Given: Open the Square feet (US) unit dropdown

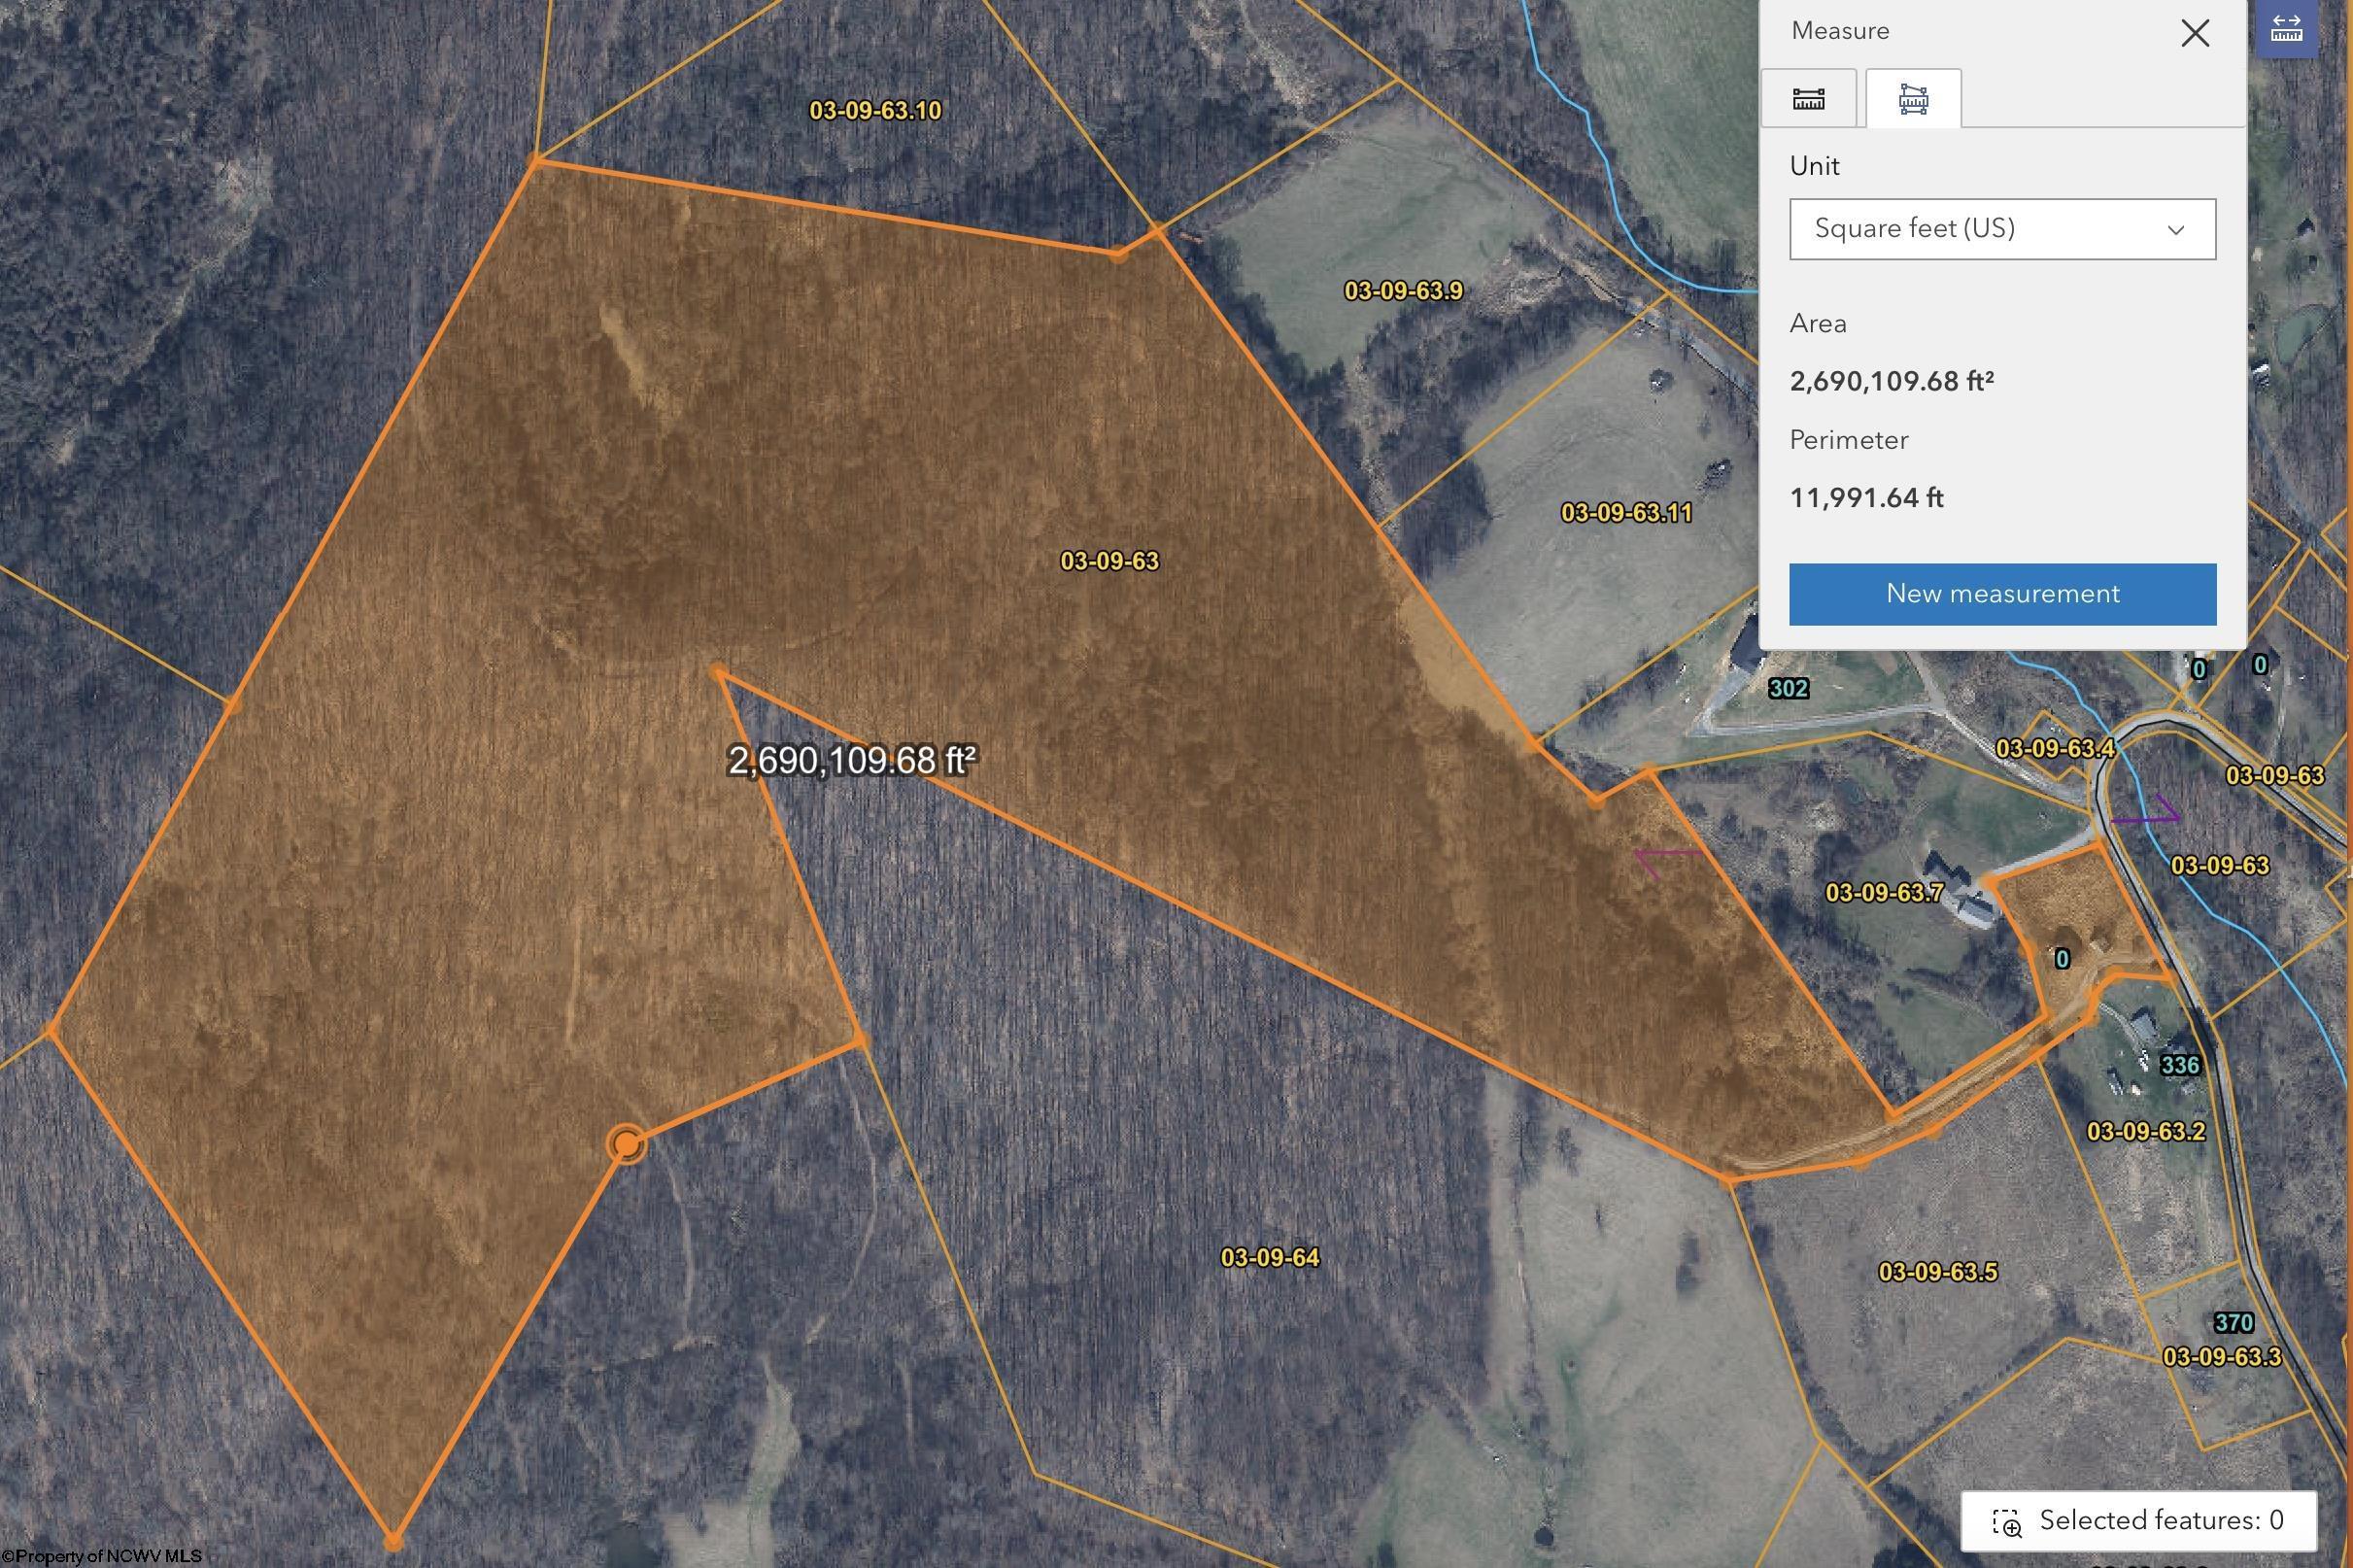Looking at the screenshot, I should pos(2001,229).
